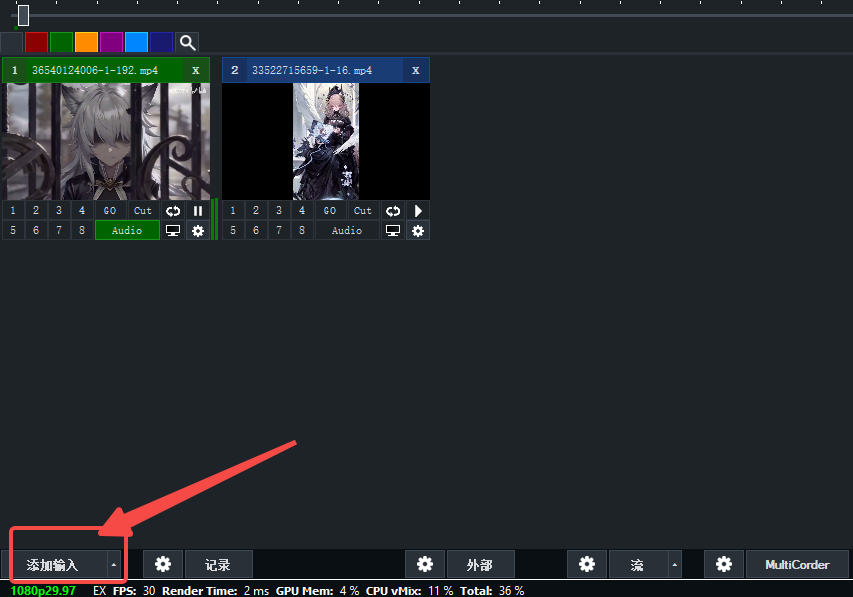The height and width of the screenshot is (597, 853).
Task: Click Cut on input 1
Action: 143,211
